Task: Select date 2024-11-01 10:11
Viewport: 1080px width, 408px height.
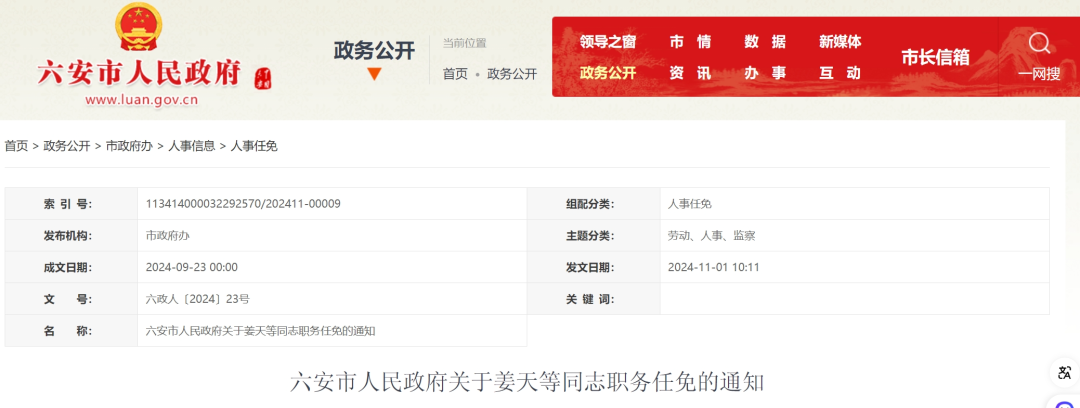Action: click(714, 267)
